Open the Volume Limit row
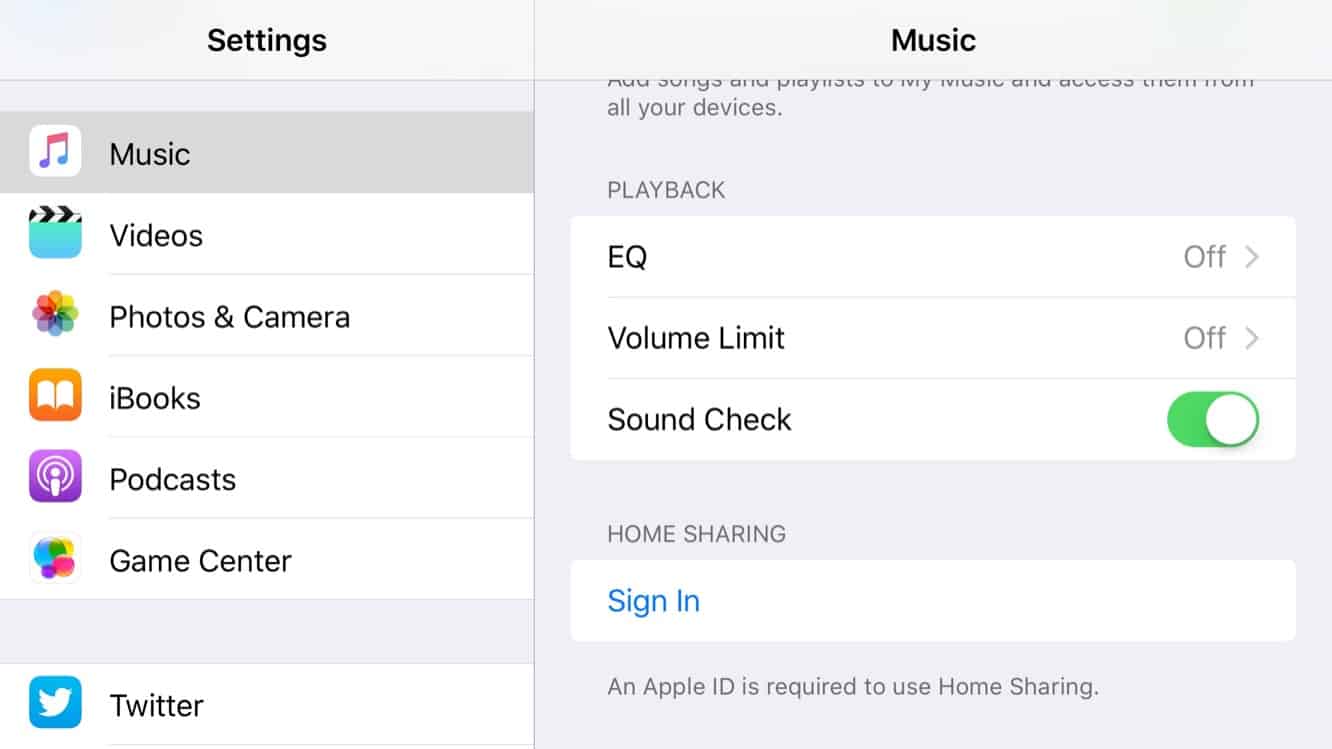Viewport: 1332px width, 749px height. coord(696,338)
